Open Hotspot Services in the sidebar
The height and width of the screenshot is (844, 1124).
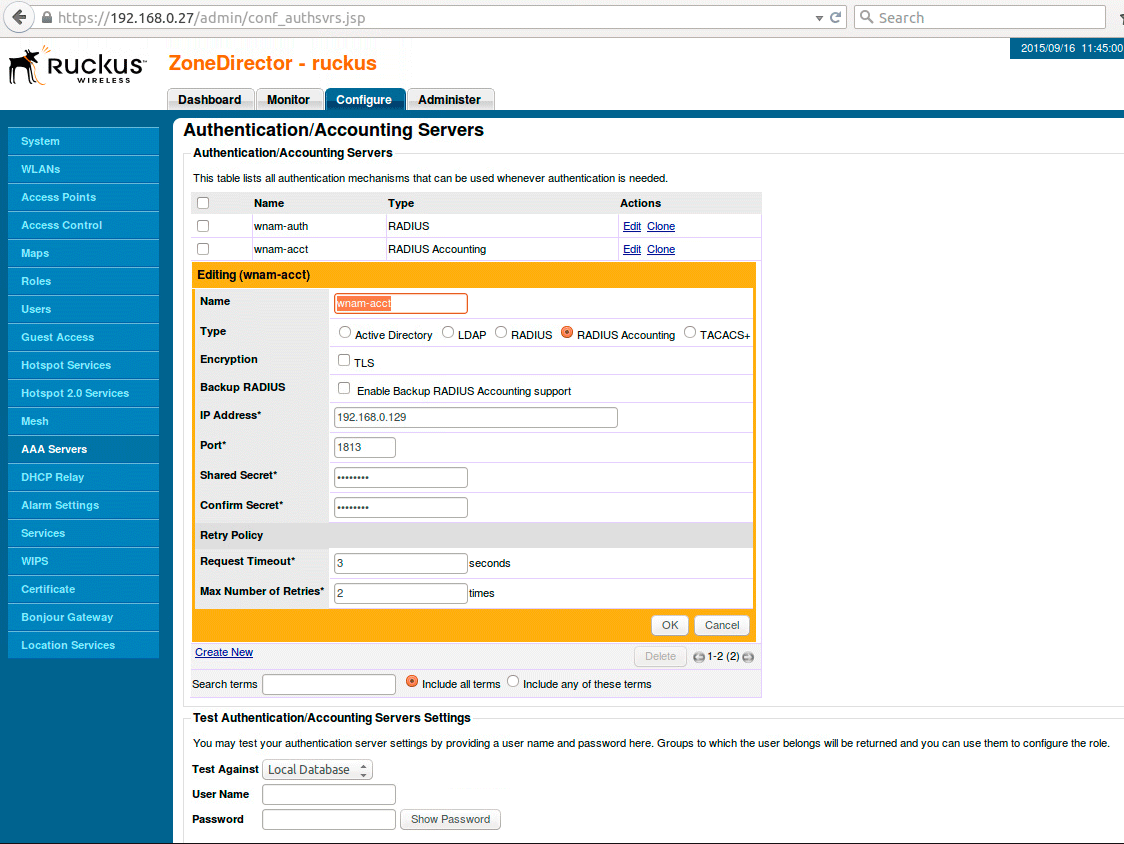(x=66, y=365)
